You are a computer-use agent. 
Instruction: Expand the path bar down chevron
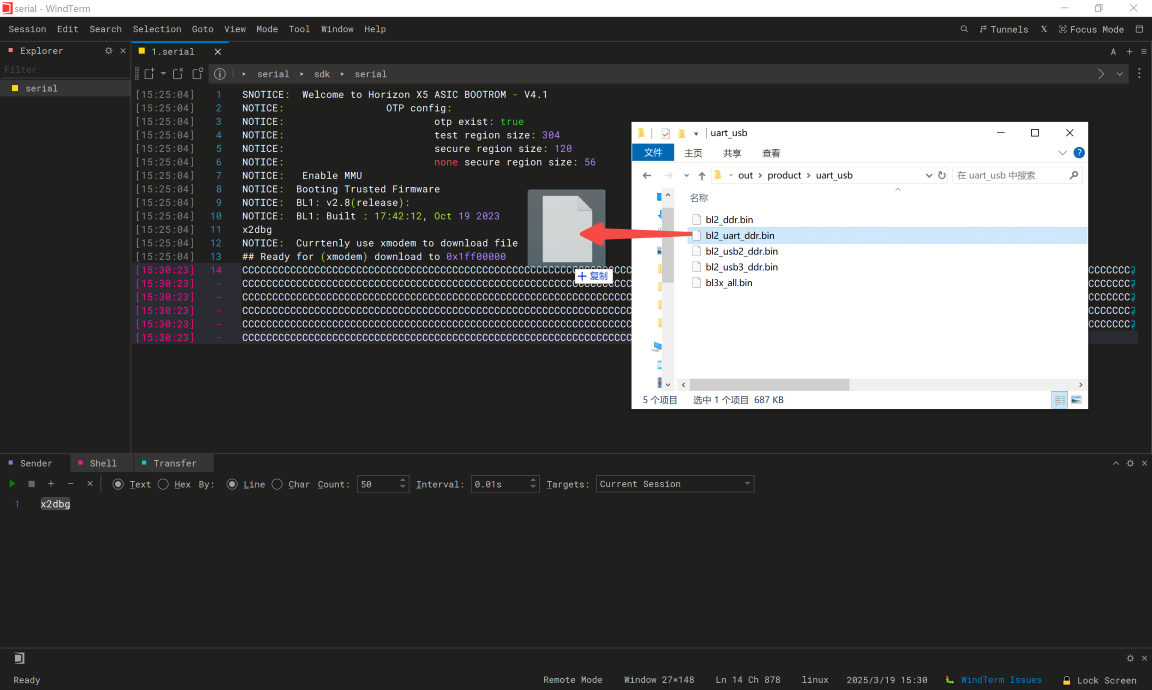click(1120, 73)
